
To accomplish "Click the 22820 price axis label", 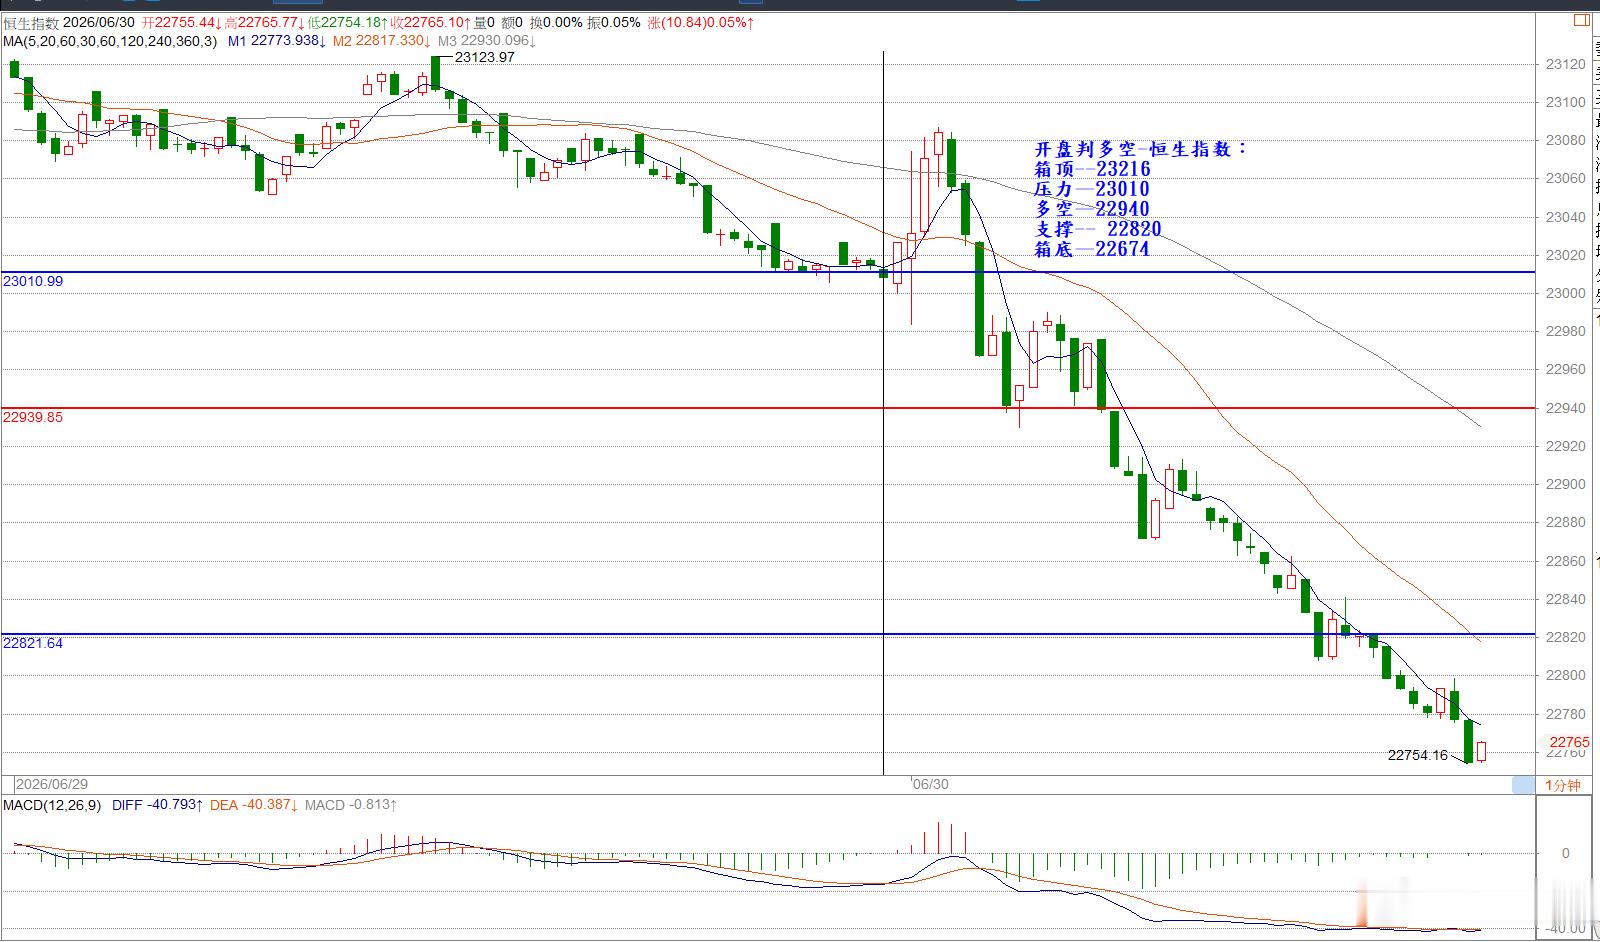I will click(x=1565, y=637).
